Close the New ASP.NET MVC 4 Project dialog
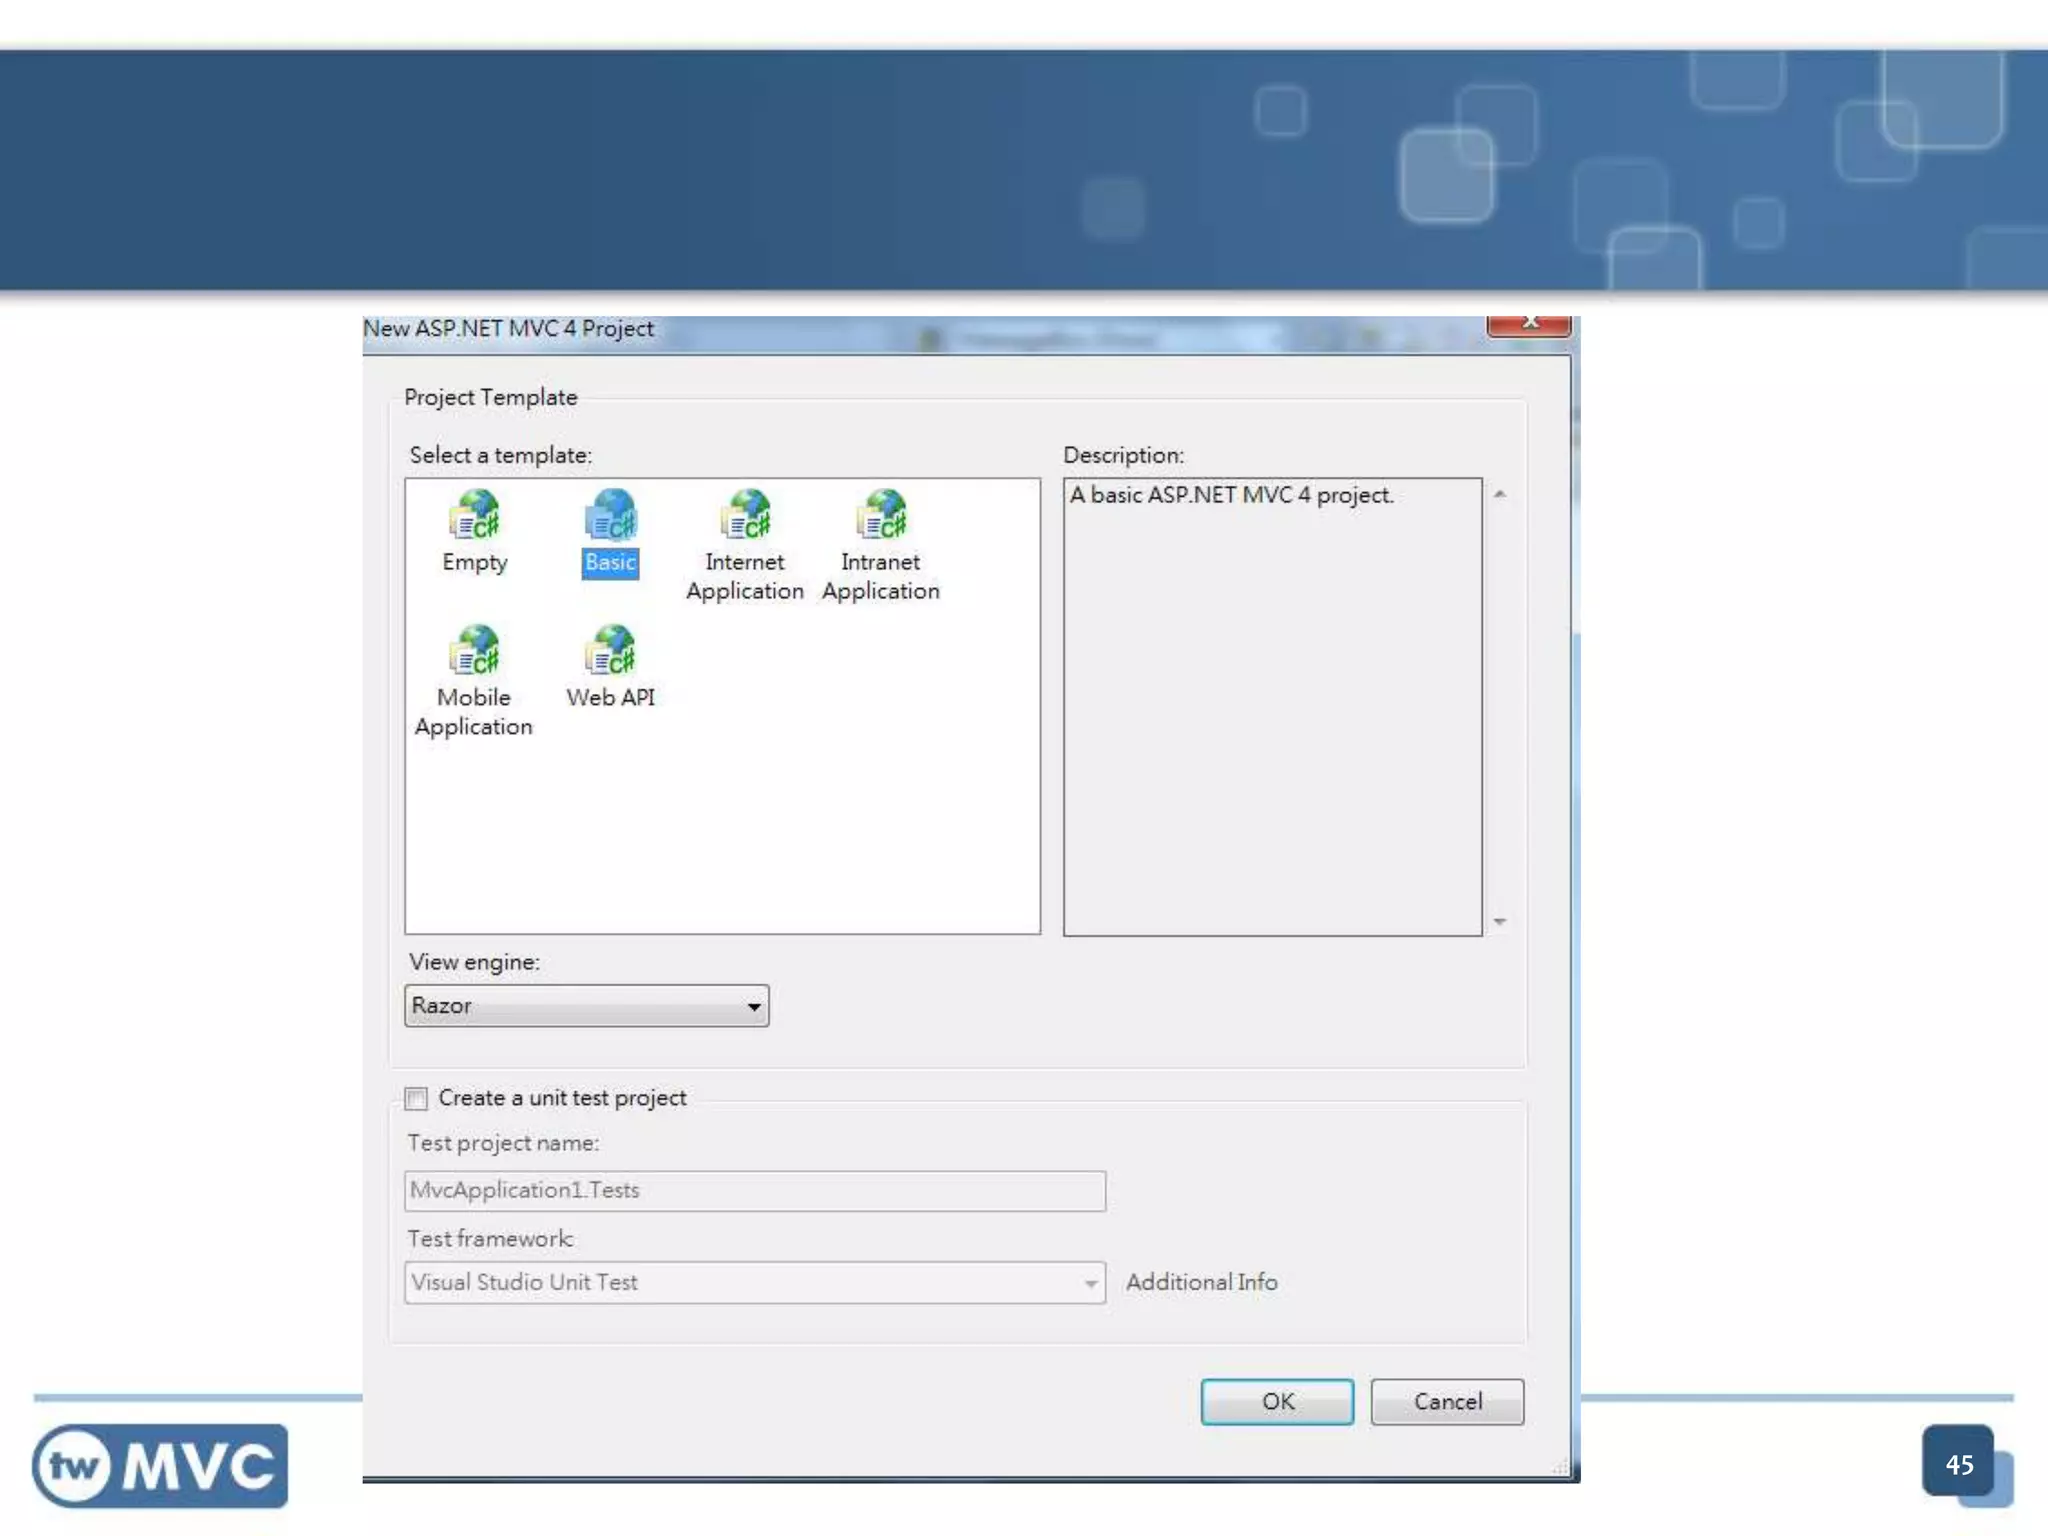Image resolution: width=2048 pixels, height=1536 pixels. tap(1528, 325)
